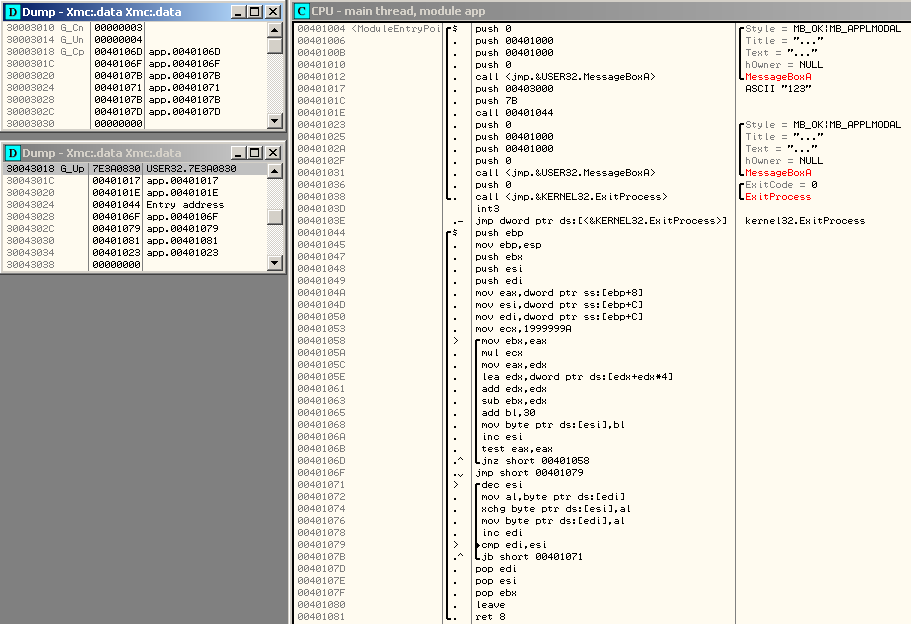Click the scrollbar thumb in lower Dump window

(274, 217)
